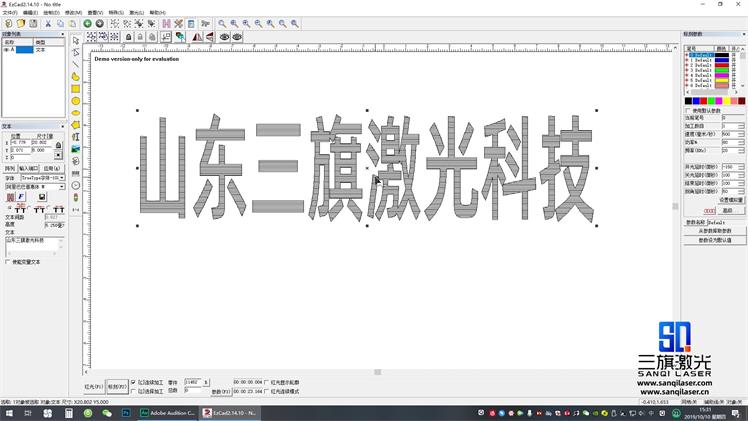Viewport: 748px width, 421px height.
Task: Select the polygon drawing tool
Action: [x=75, y=125]
